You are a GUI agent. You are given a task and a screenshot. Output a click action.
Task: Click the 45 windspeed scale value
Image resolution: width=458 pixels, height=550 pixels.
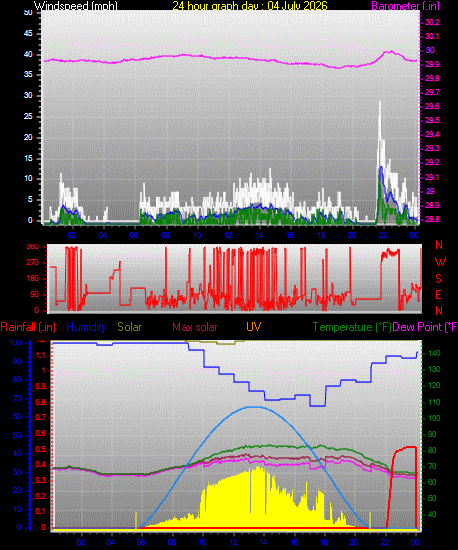[28, 33]
